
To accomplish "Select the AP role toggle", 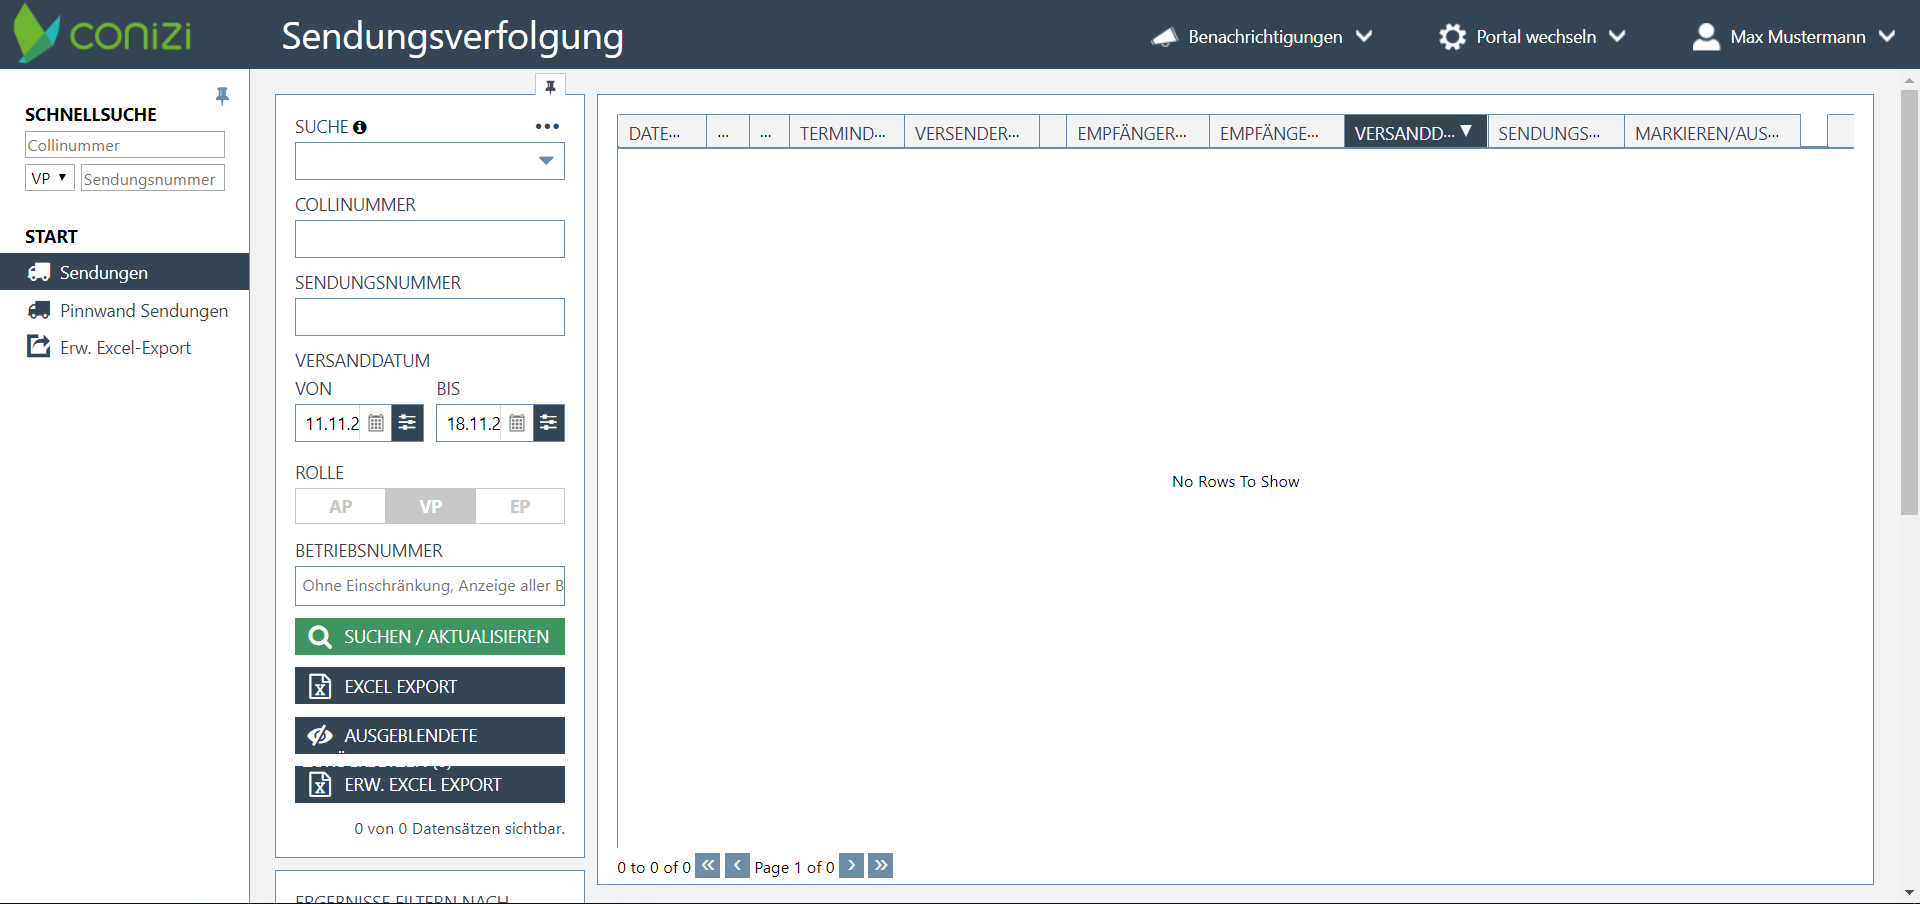I will (340, 506).
